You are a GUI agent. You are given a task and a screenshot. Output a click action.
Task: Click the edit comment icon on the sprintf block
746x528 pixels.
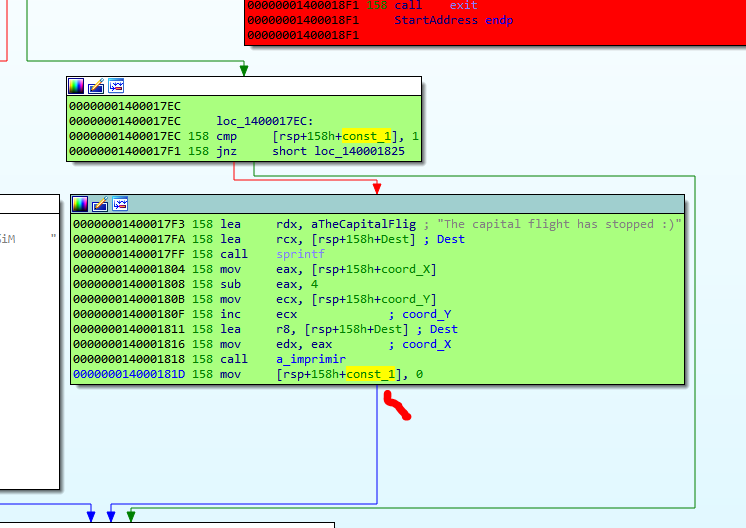tap(100, 204)
